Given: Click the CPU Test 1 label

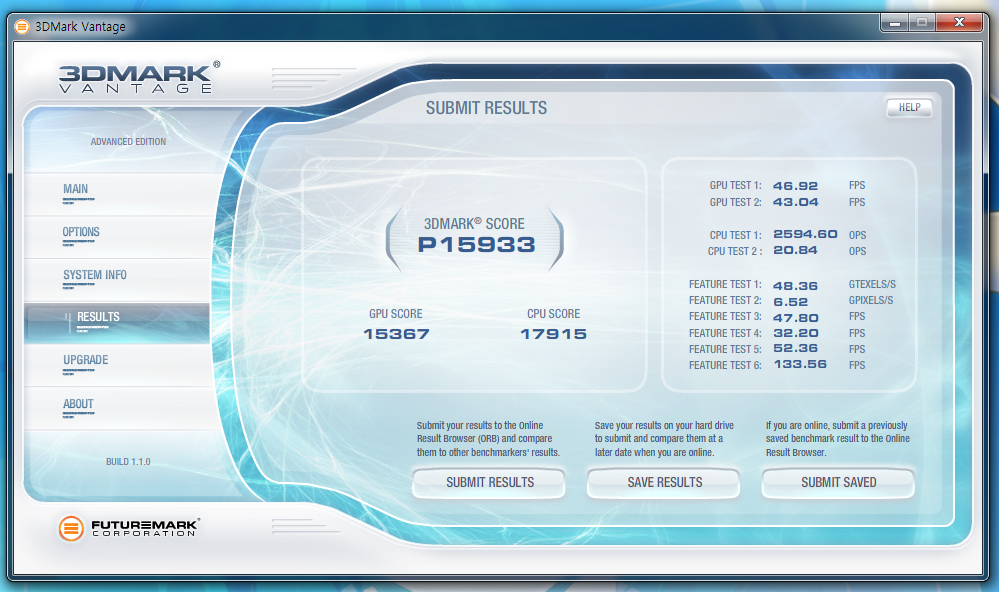Looking at the screenshot, I should 736,235.
